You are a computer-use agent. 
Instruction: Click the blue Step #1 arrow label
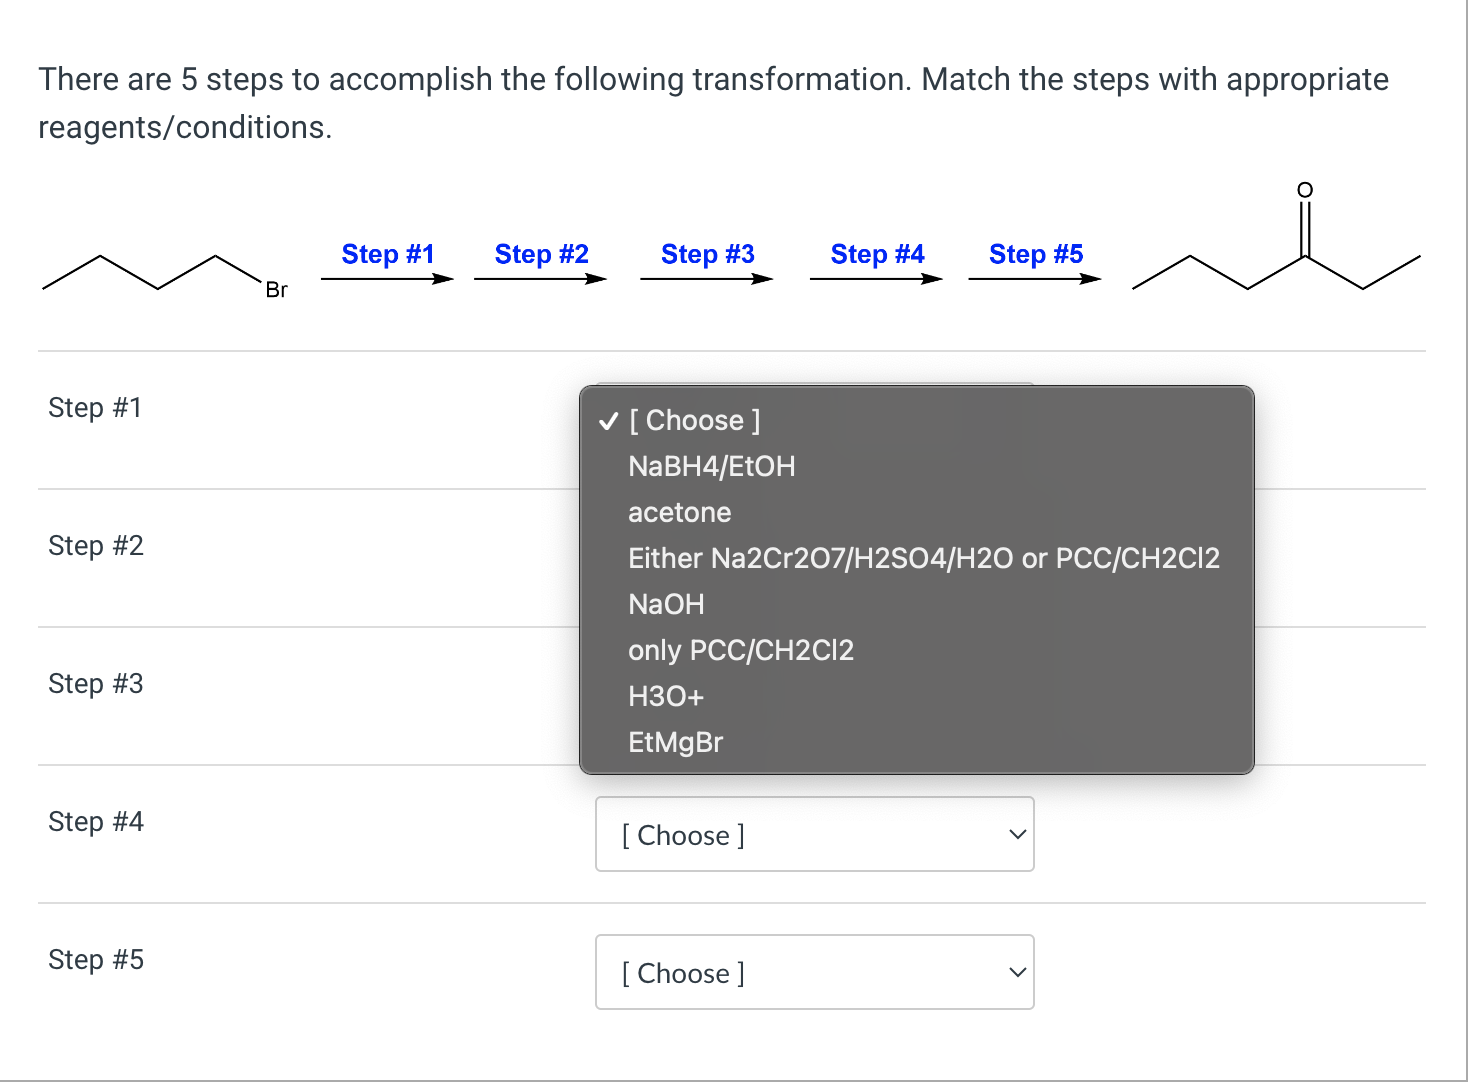coord(388,254)
